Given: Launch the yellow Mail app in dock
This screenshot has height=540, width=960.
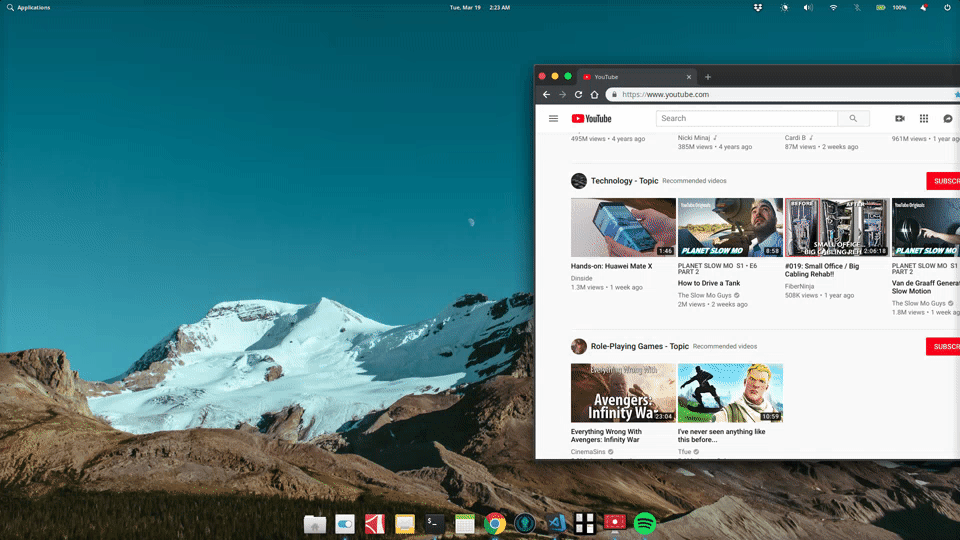Looking at the screenshot, I should (405, 524).
